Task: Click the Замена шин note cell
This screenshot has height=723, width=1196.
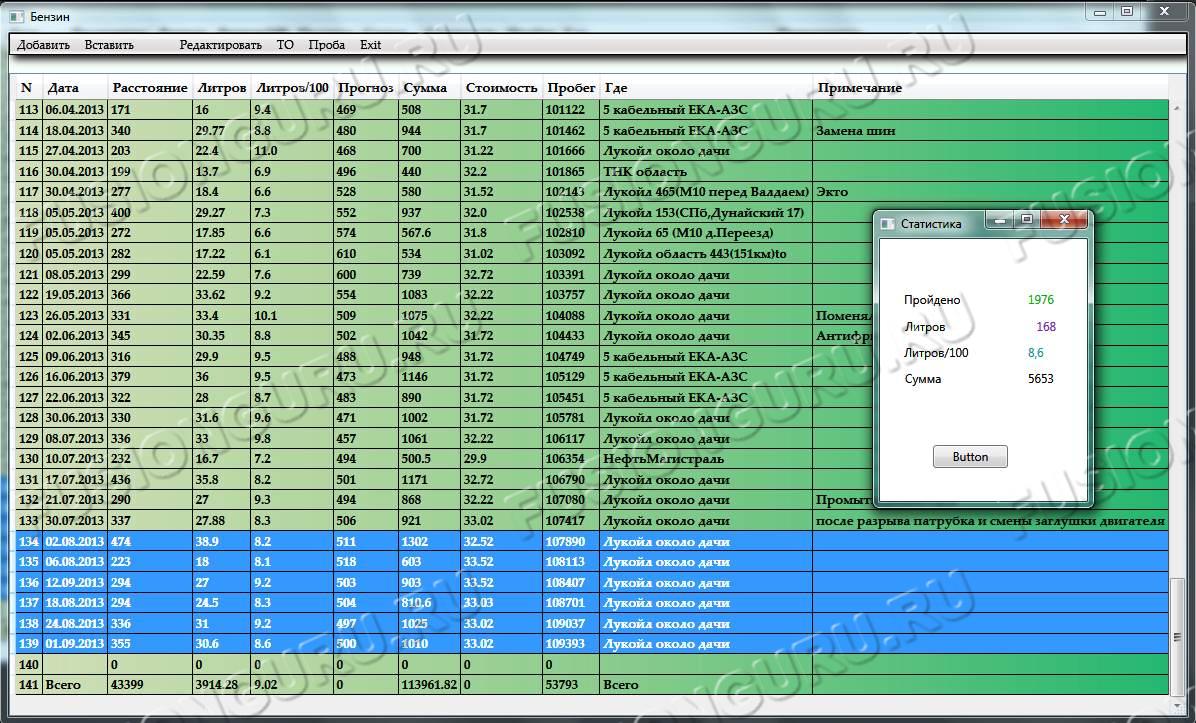Action: pyautogui.click(x=855, y=130)
